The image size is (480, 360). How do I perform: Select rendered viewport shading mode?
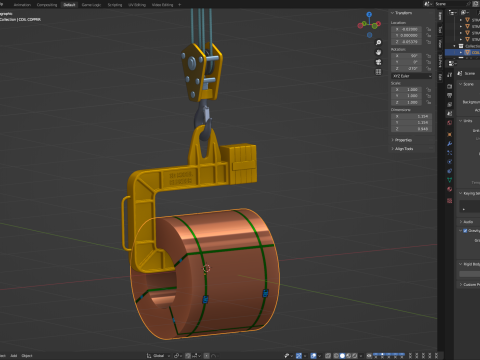[355, 356]
